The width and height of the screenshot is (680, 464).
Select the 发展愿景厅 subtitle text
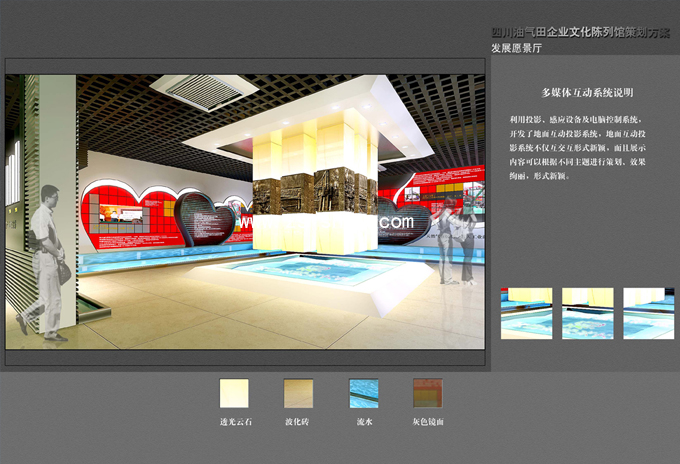click(516, 48)
